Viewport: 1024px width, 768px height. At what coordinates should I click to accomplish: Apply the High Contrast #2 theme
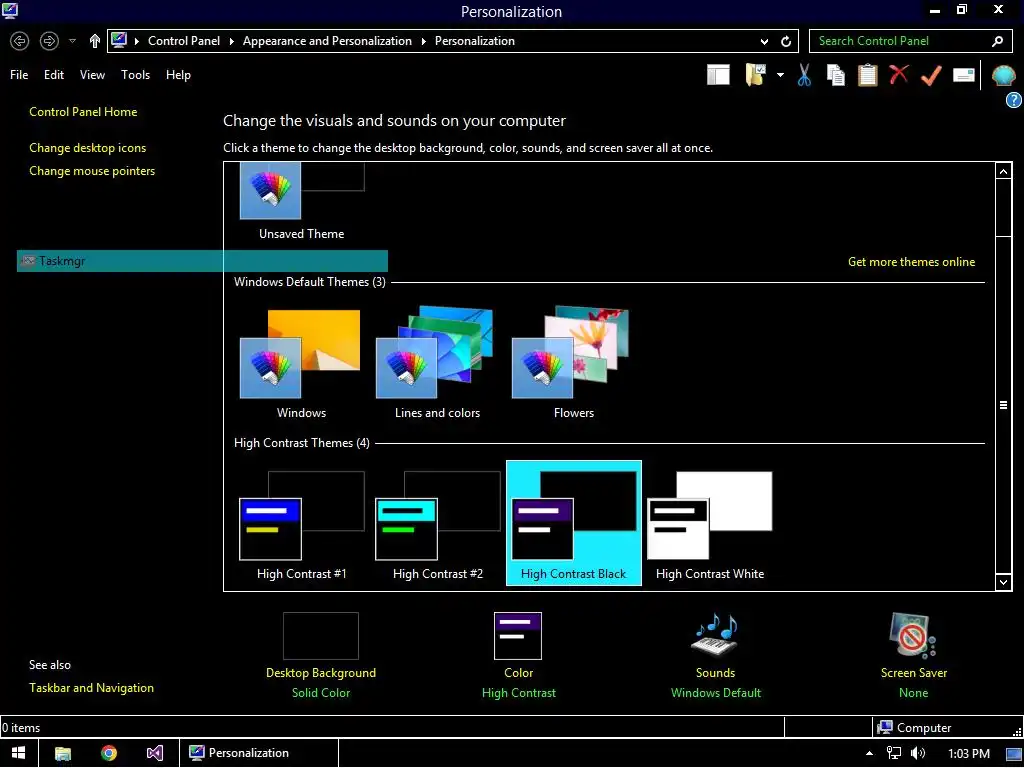click(438, 525)
